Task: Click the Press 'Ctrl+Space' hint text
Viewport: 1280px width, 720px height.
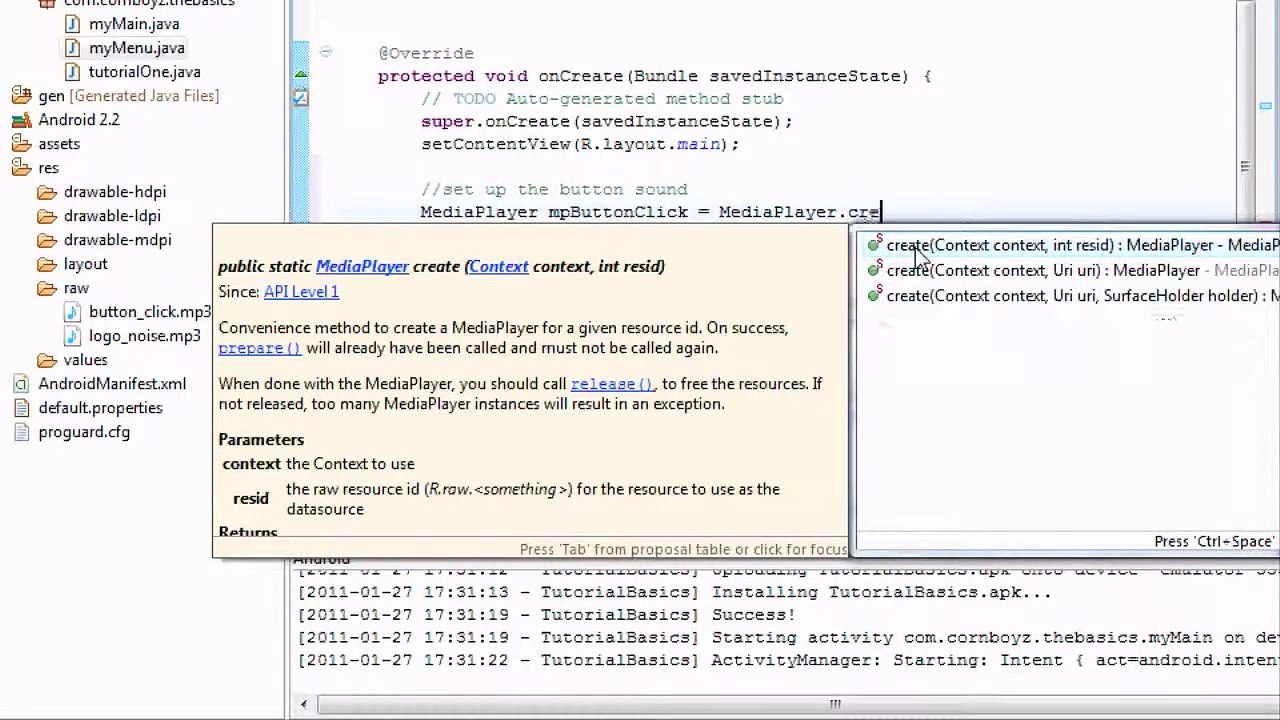Action: point(1214,541)
